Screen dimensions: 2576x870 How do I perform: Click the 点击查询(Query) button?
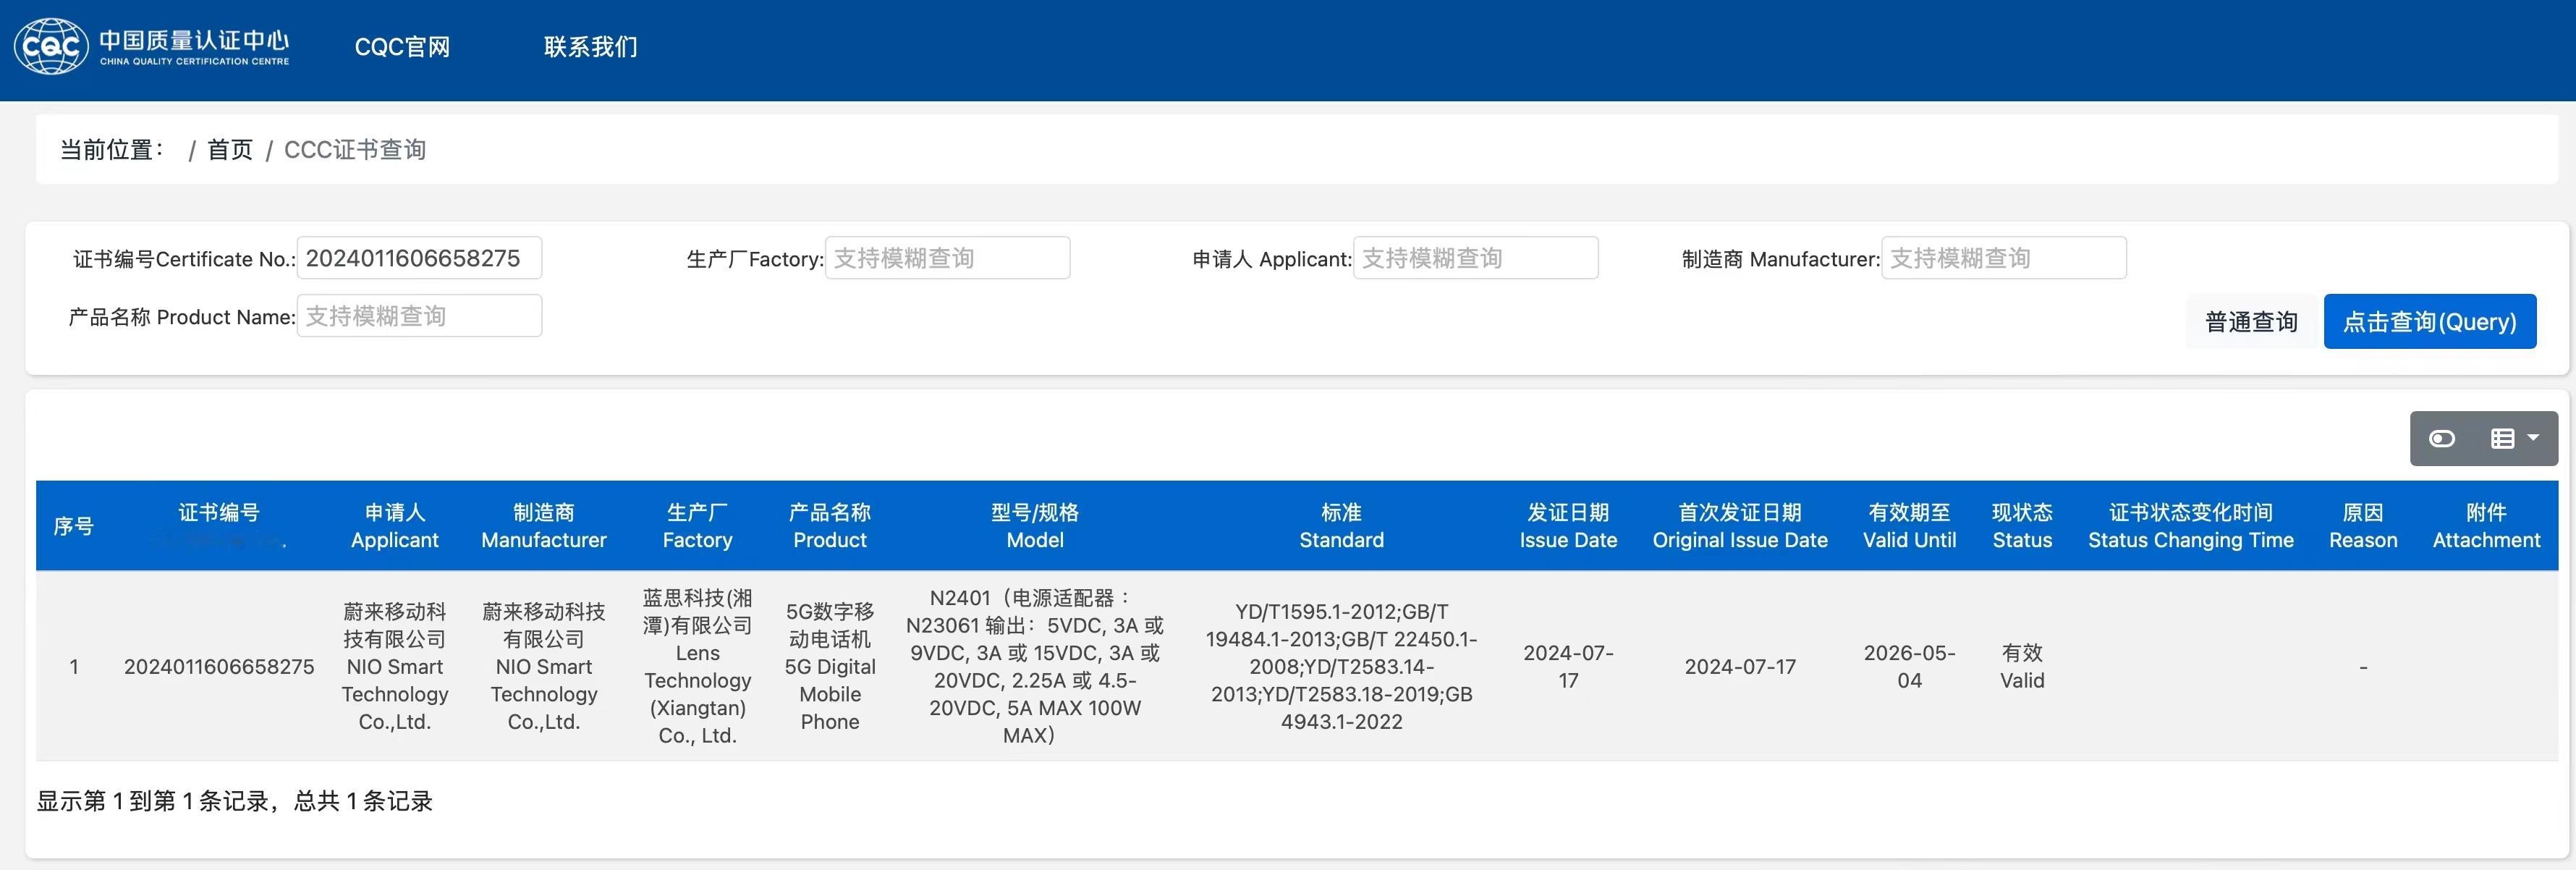tap(2429, 321)
